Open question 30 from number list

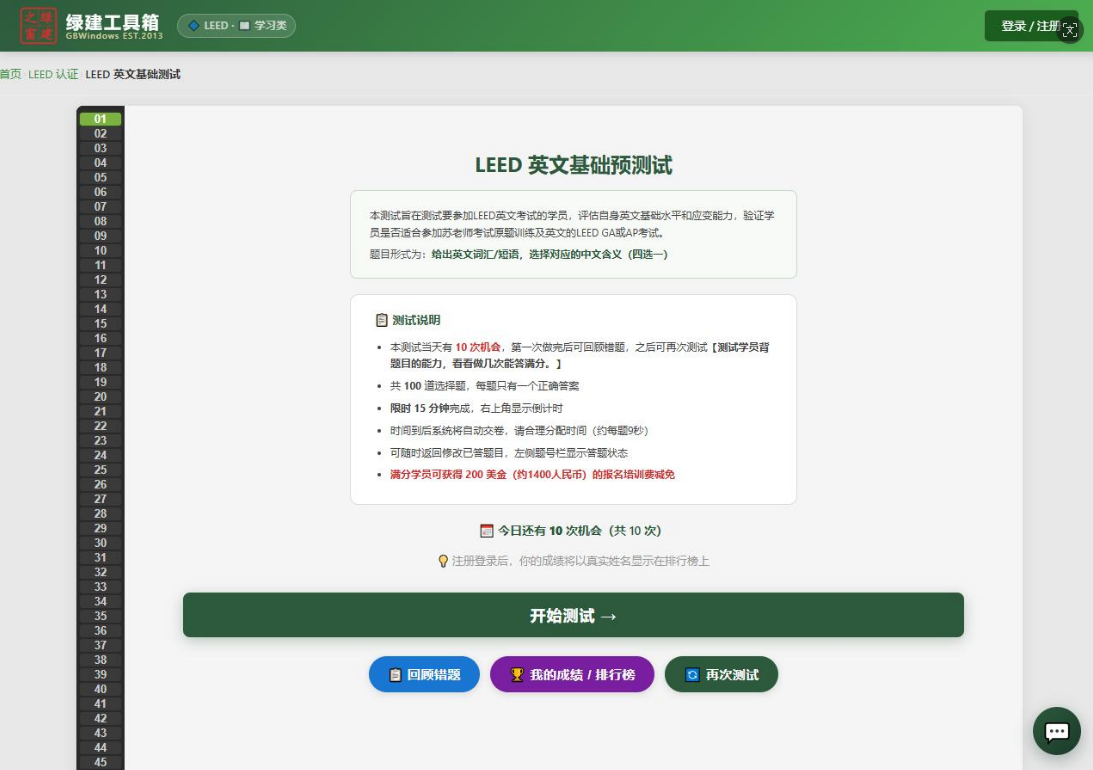coord(100,544)
